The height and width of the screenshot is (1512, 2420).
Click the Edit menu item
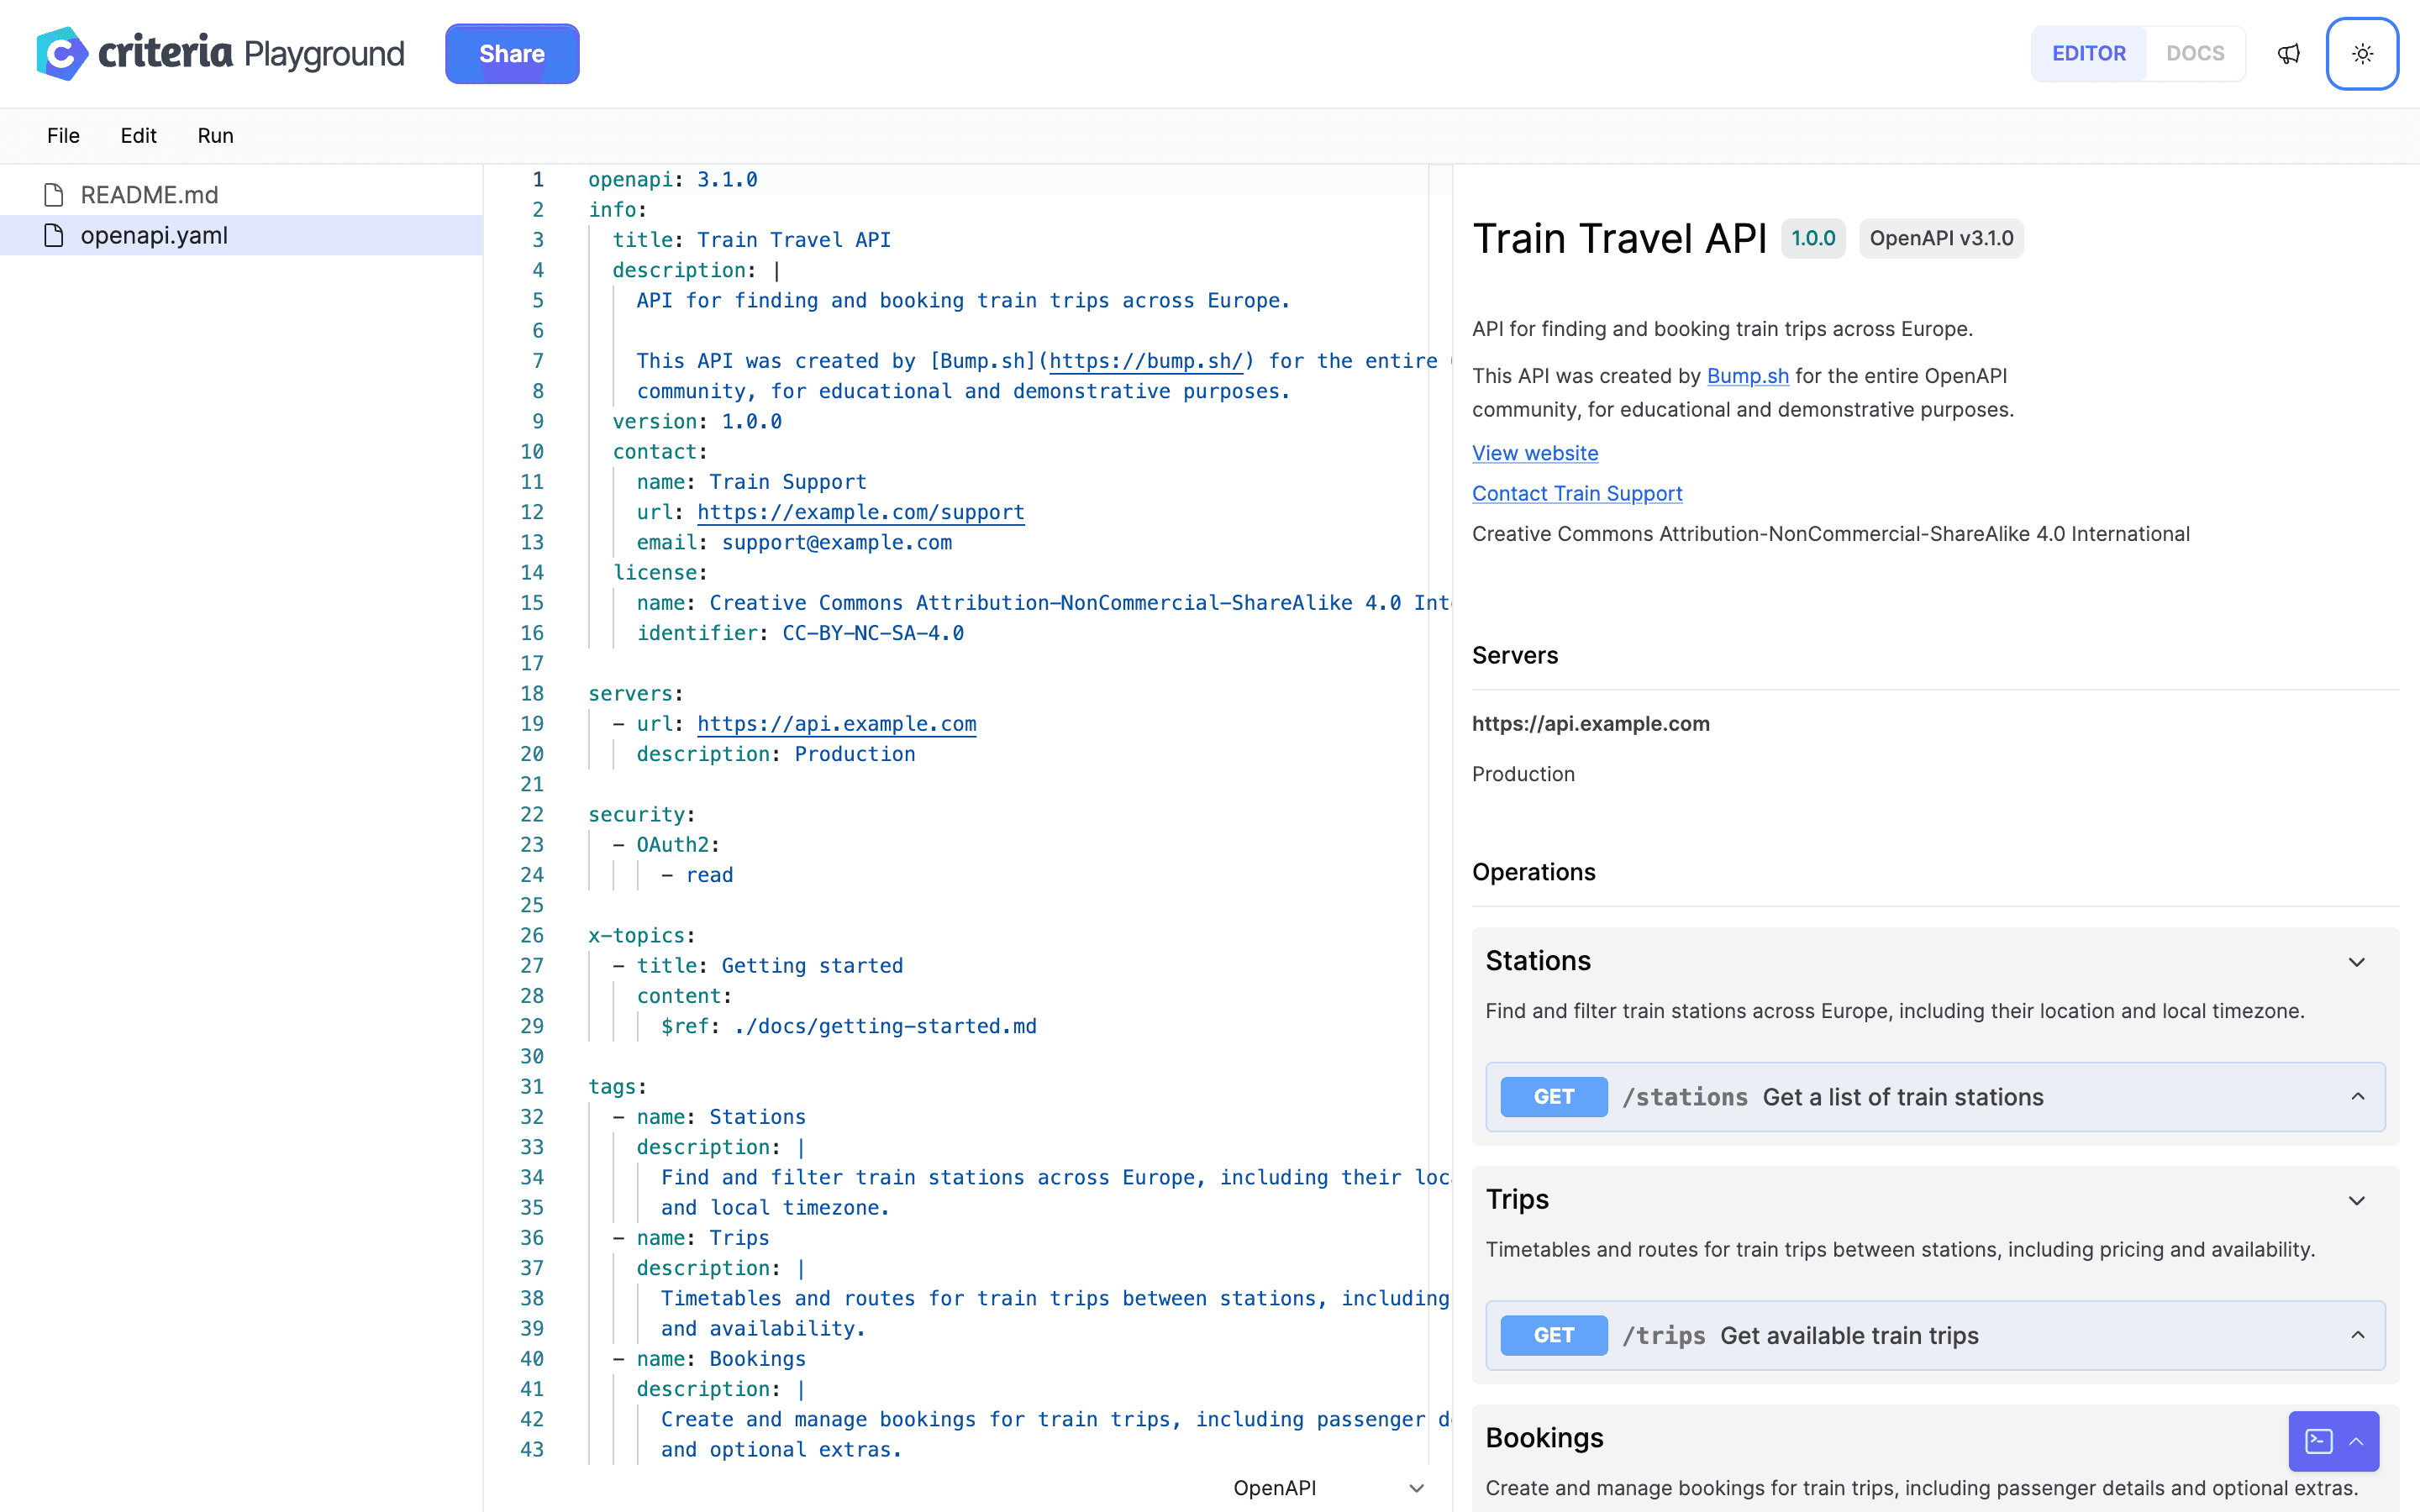pos(139,134)
